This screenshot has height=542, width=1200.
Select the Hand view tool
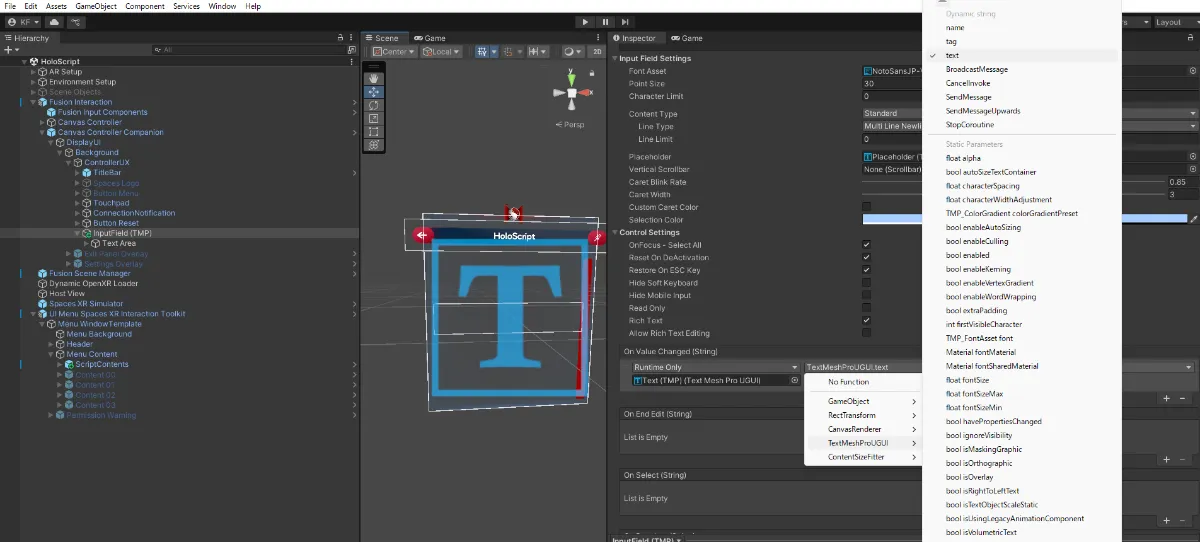point(374,78)
